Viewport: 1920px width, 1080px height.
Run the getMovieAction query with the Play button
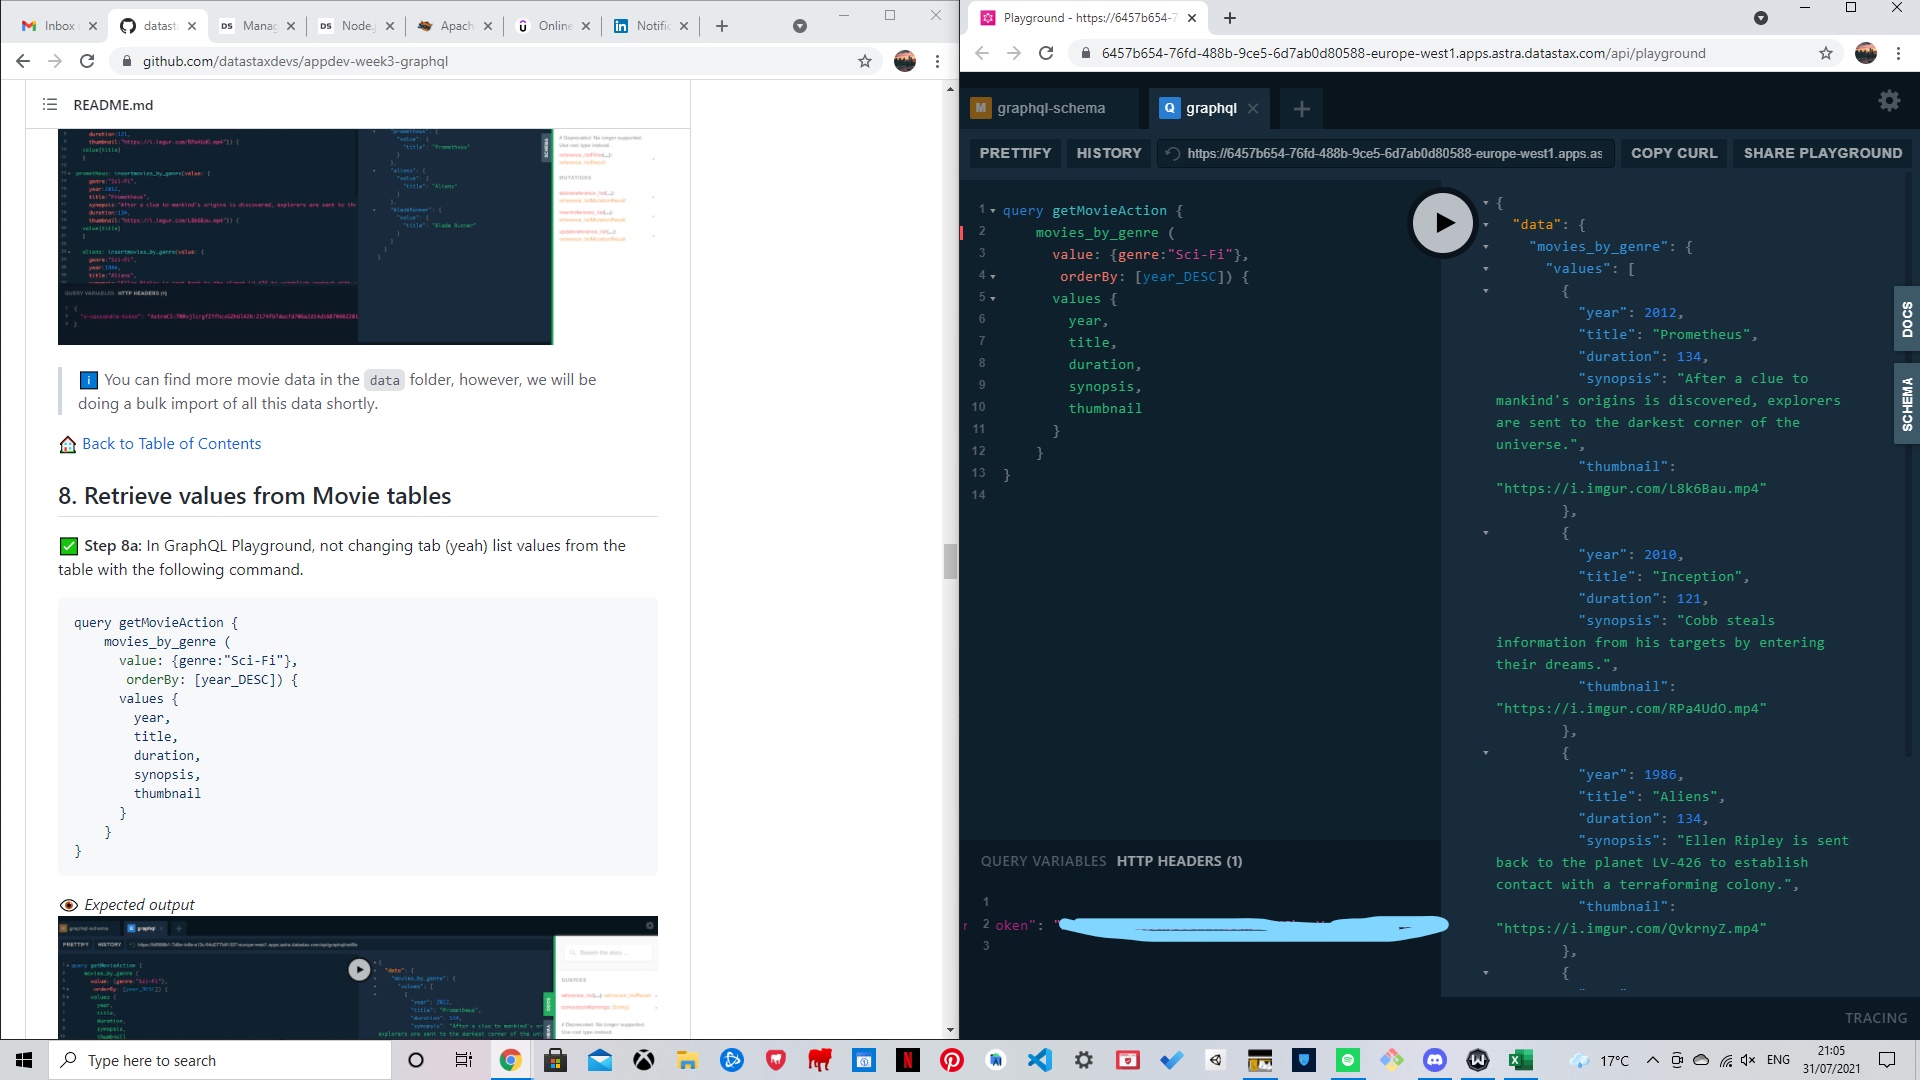pos(1442,222)
